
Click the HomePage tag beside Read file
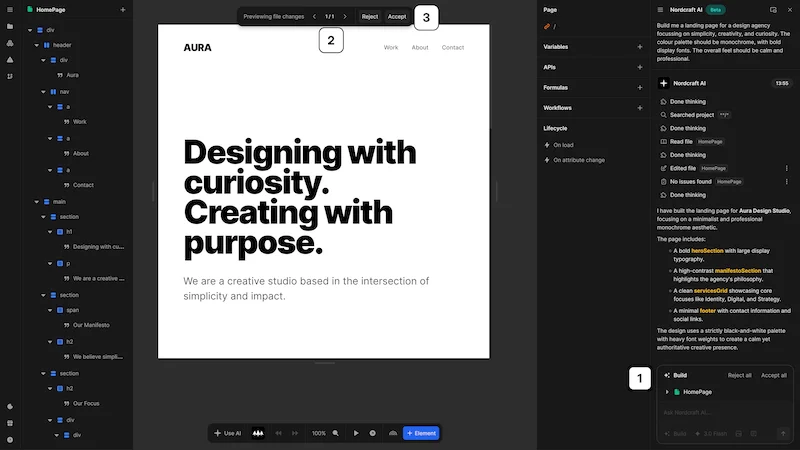pyautogui.click(x=710, y=142)
